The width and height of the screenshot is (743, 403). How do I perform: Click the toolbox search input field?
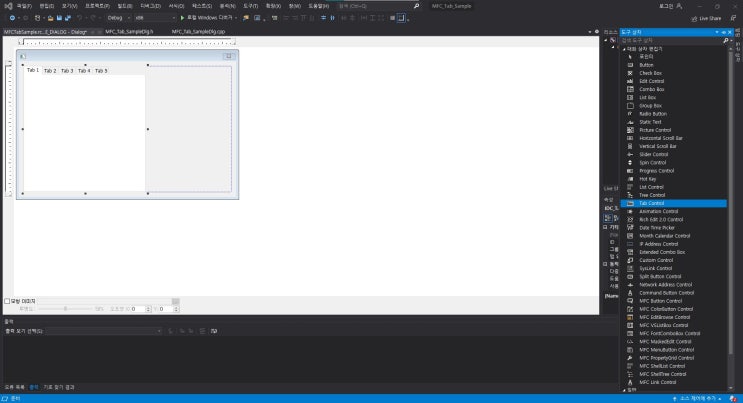point(671,41)
